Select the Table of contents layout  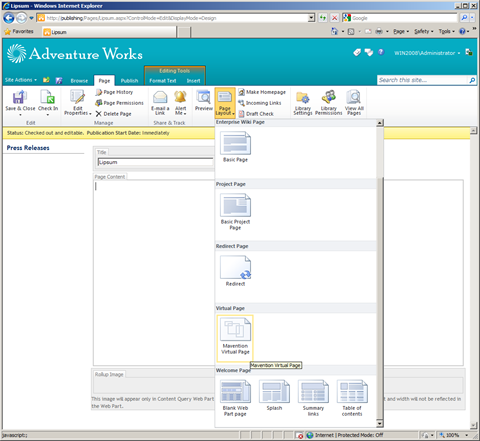click(352, 398)
